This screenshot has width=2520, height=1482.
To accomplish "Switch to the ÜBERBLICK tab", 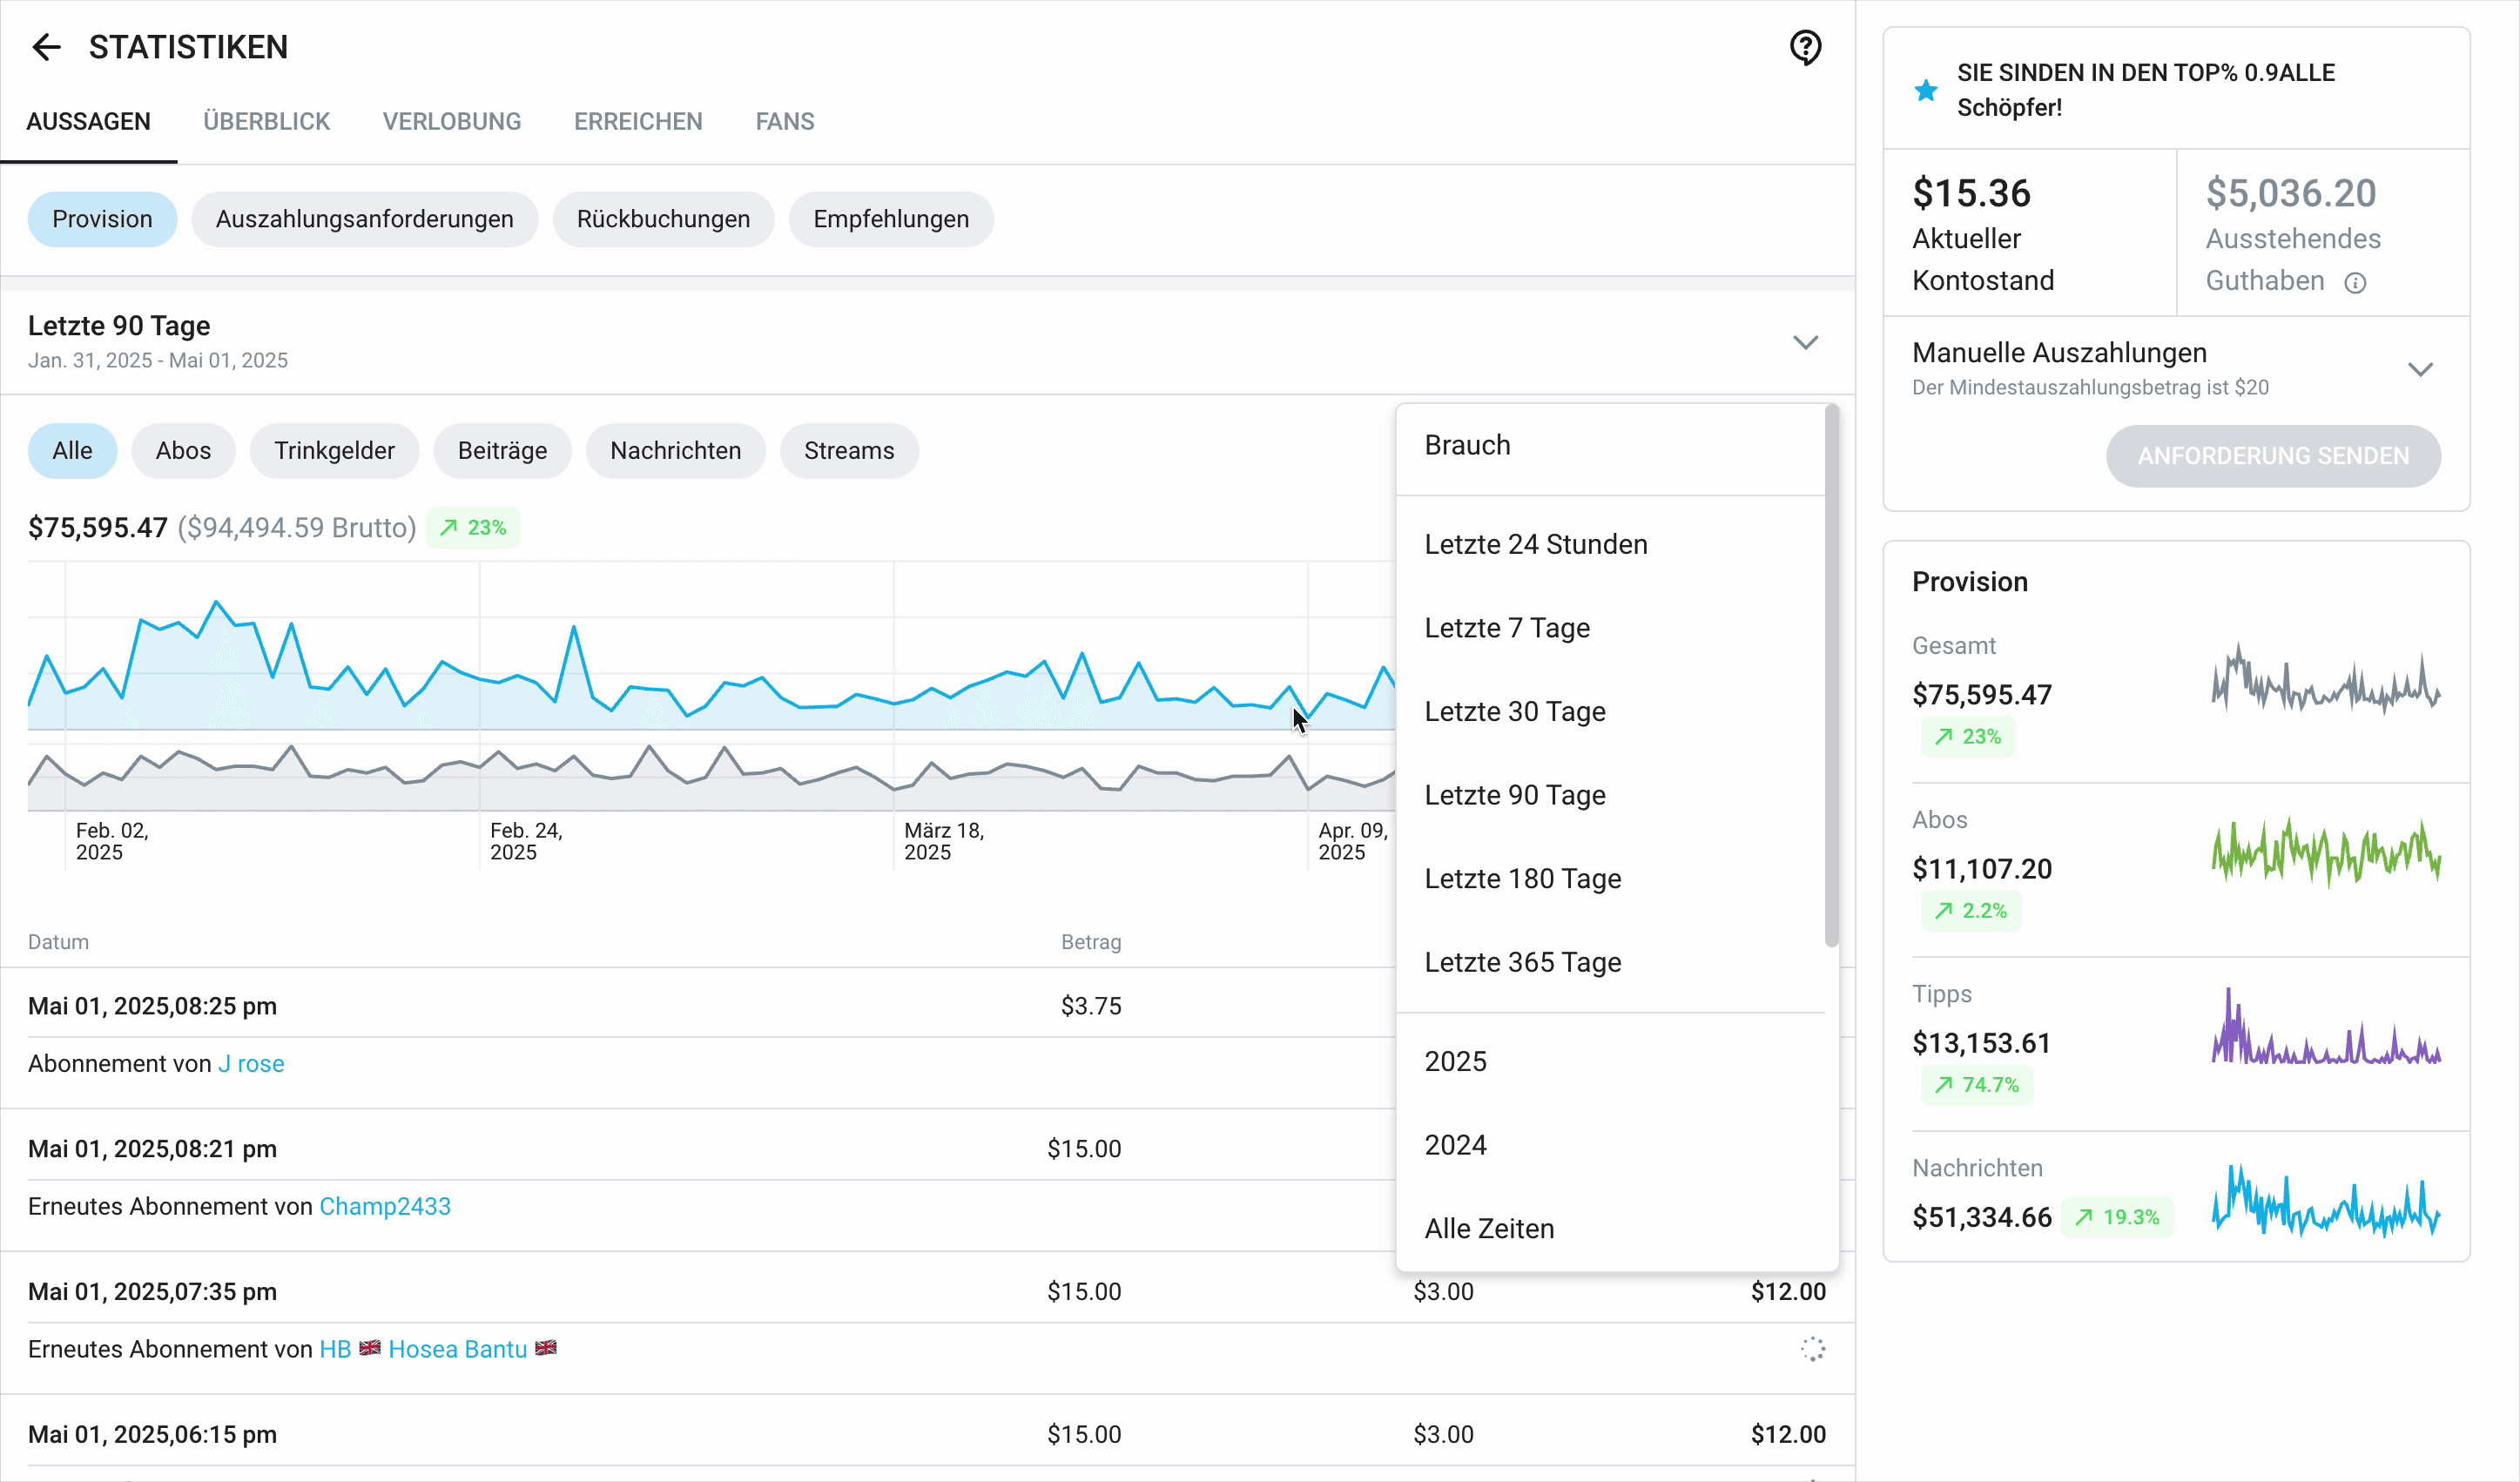I will pyautogui.click(x=266, y=122).
